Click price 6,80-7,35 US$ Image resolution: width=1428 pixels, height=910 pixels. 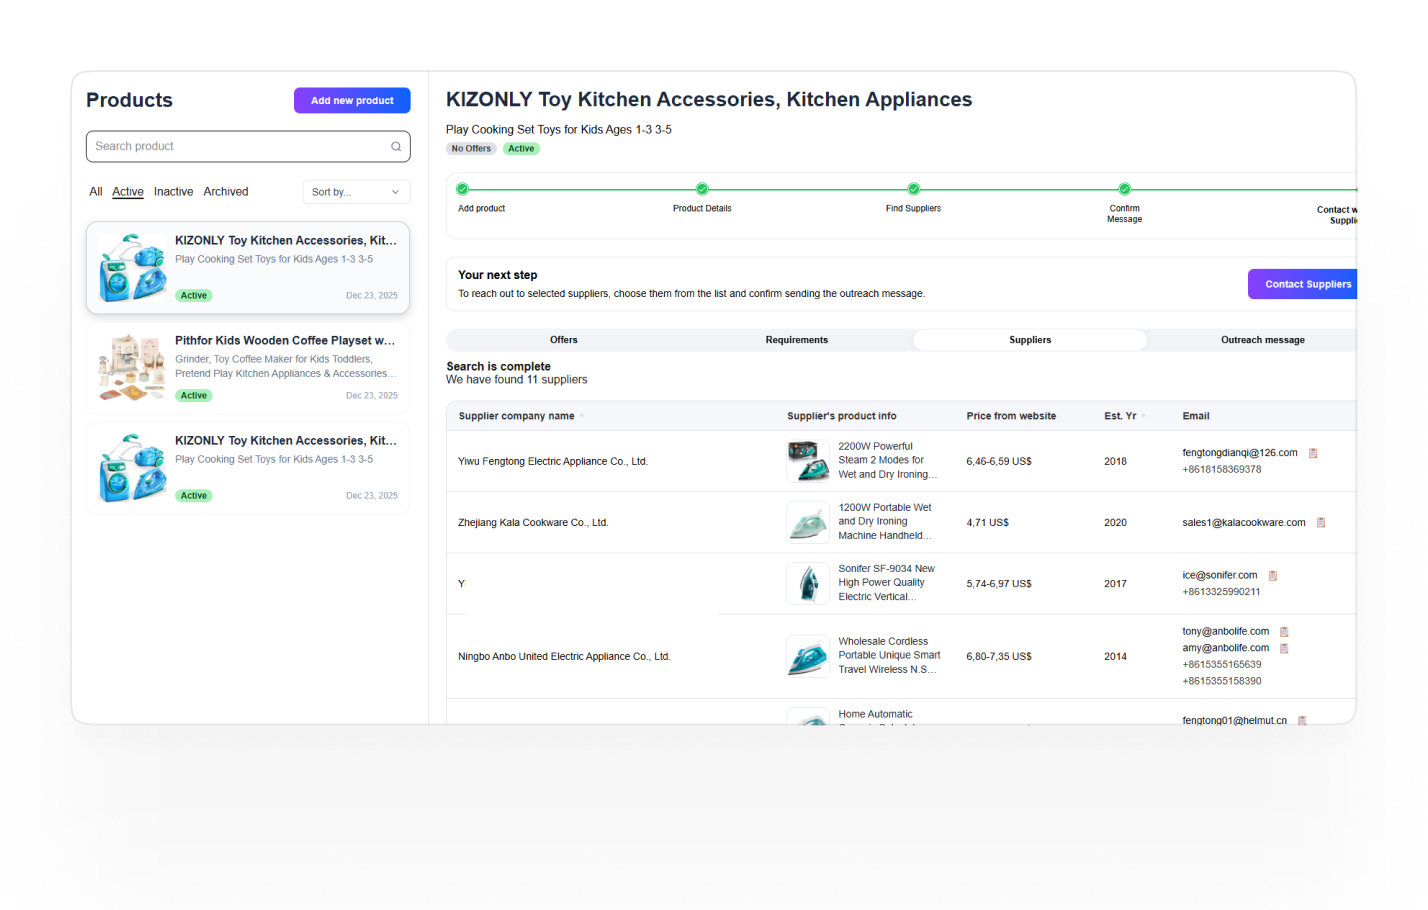(x=999, y=657)
